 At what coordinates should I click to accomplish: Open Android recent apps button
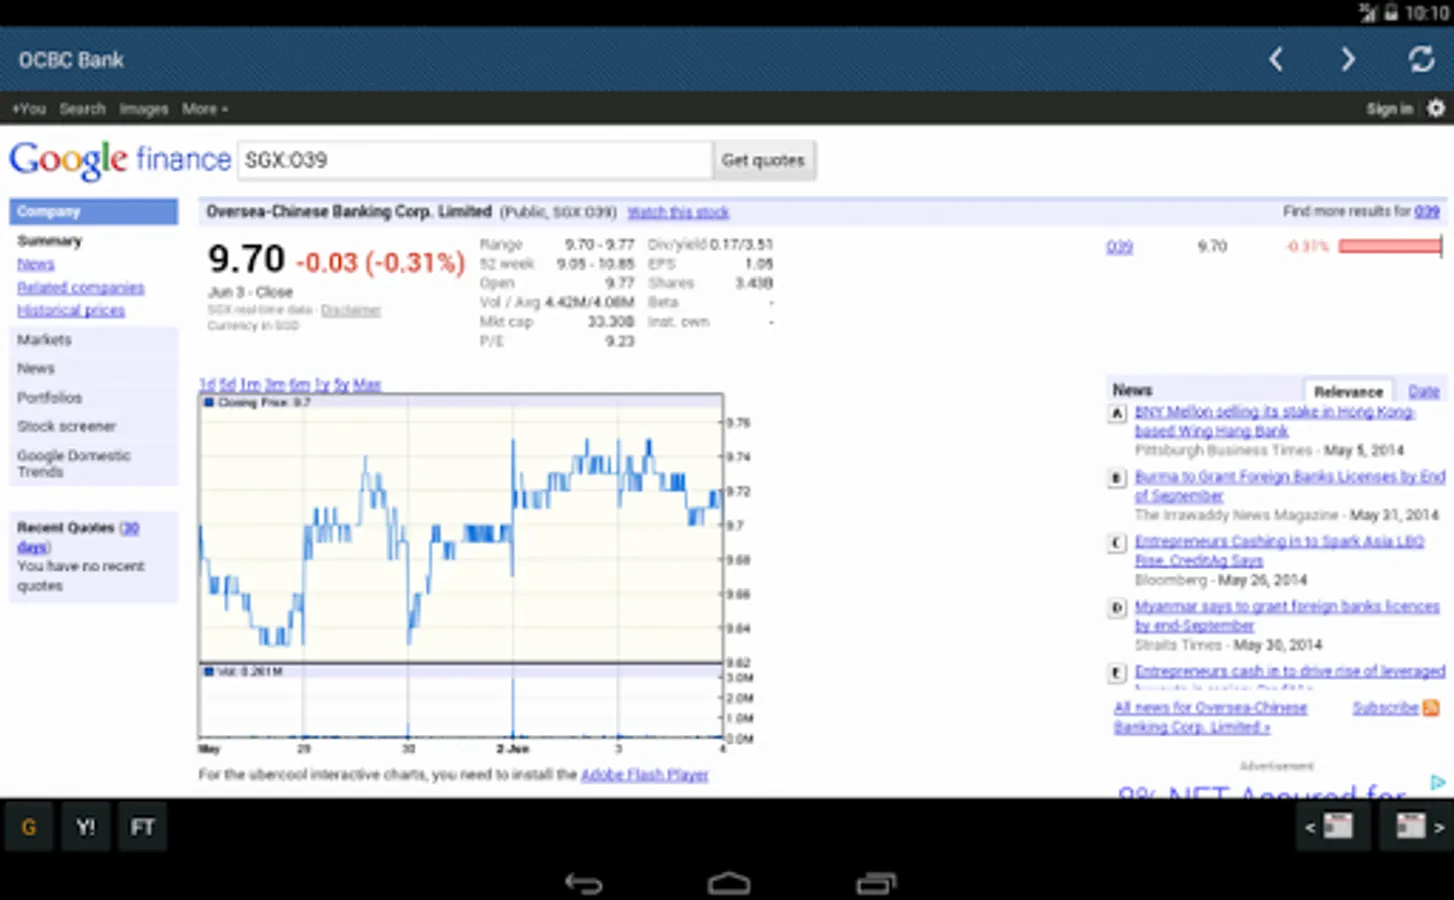(876, 883)
